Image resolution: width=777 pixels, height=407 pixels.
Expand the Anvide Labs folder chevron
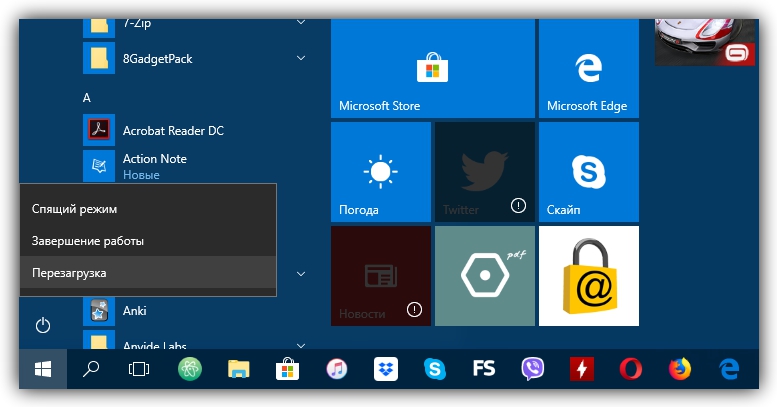(x=300, y=345)
